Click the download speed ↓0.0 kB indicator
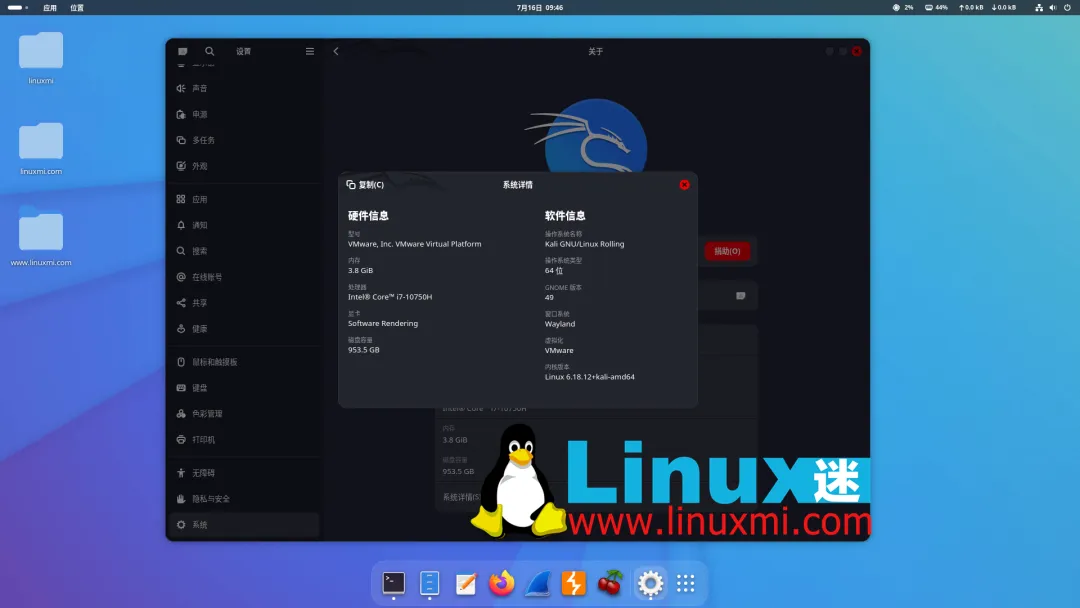 point(1004,8)
